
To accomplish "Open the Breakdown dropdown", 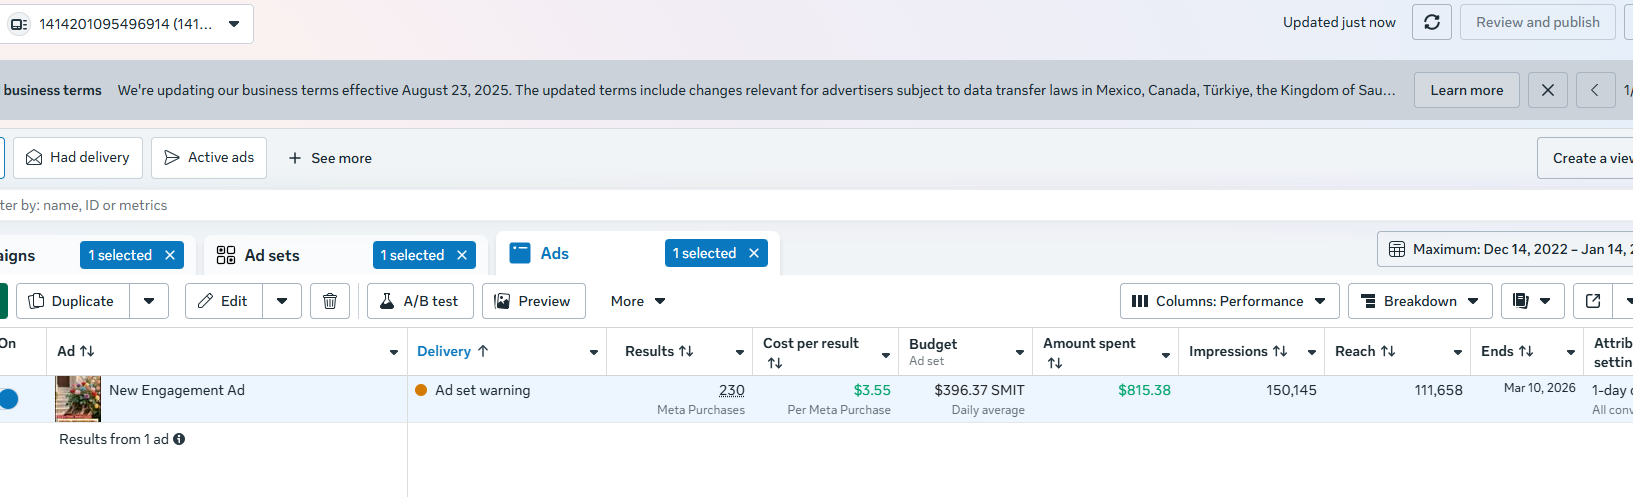I will click(x=1420, y=301).
